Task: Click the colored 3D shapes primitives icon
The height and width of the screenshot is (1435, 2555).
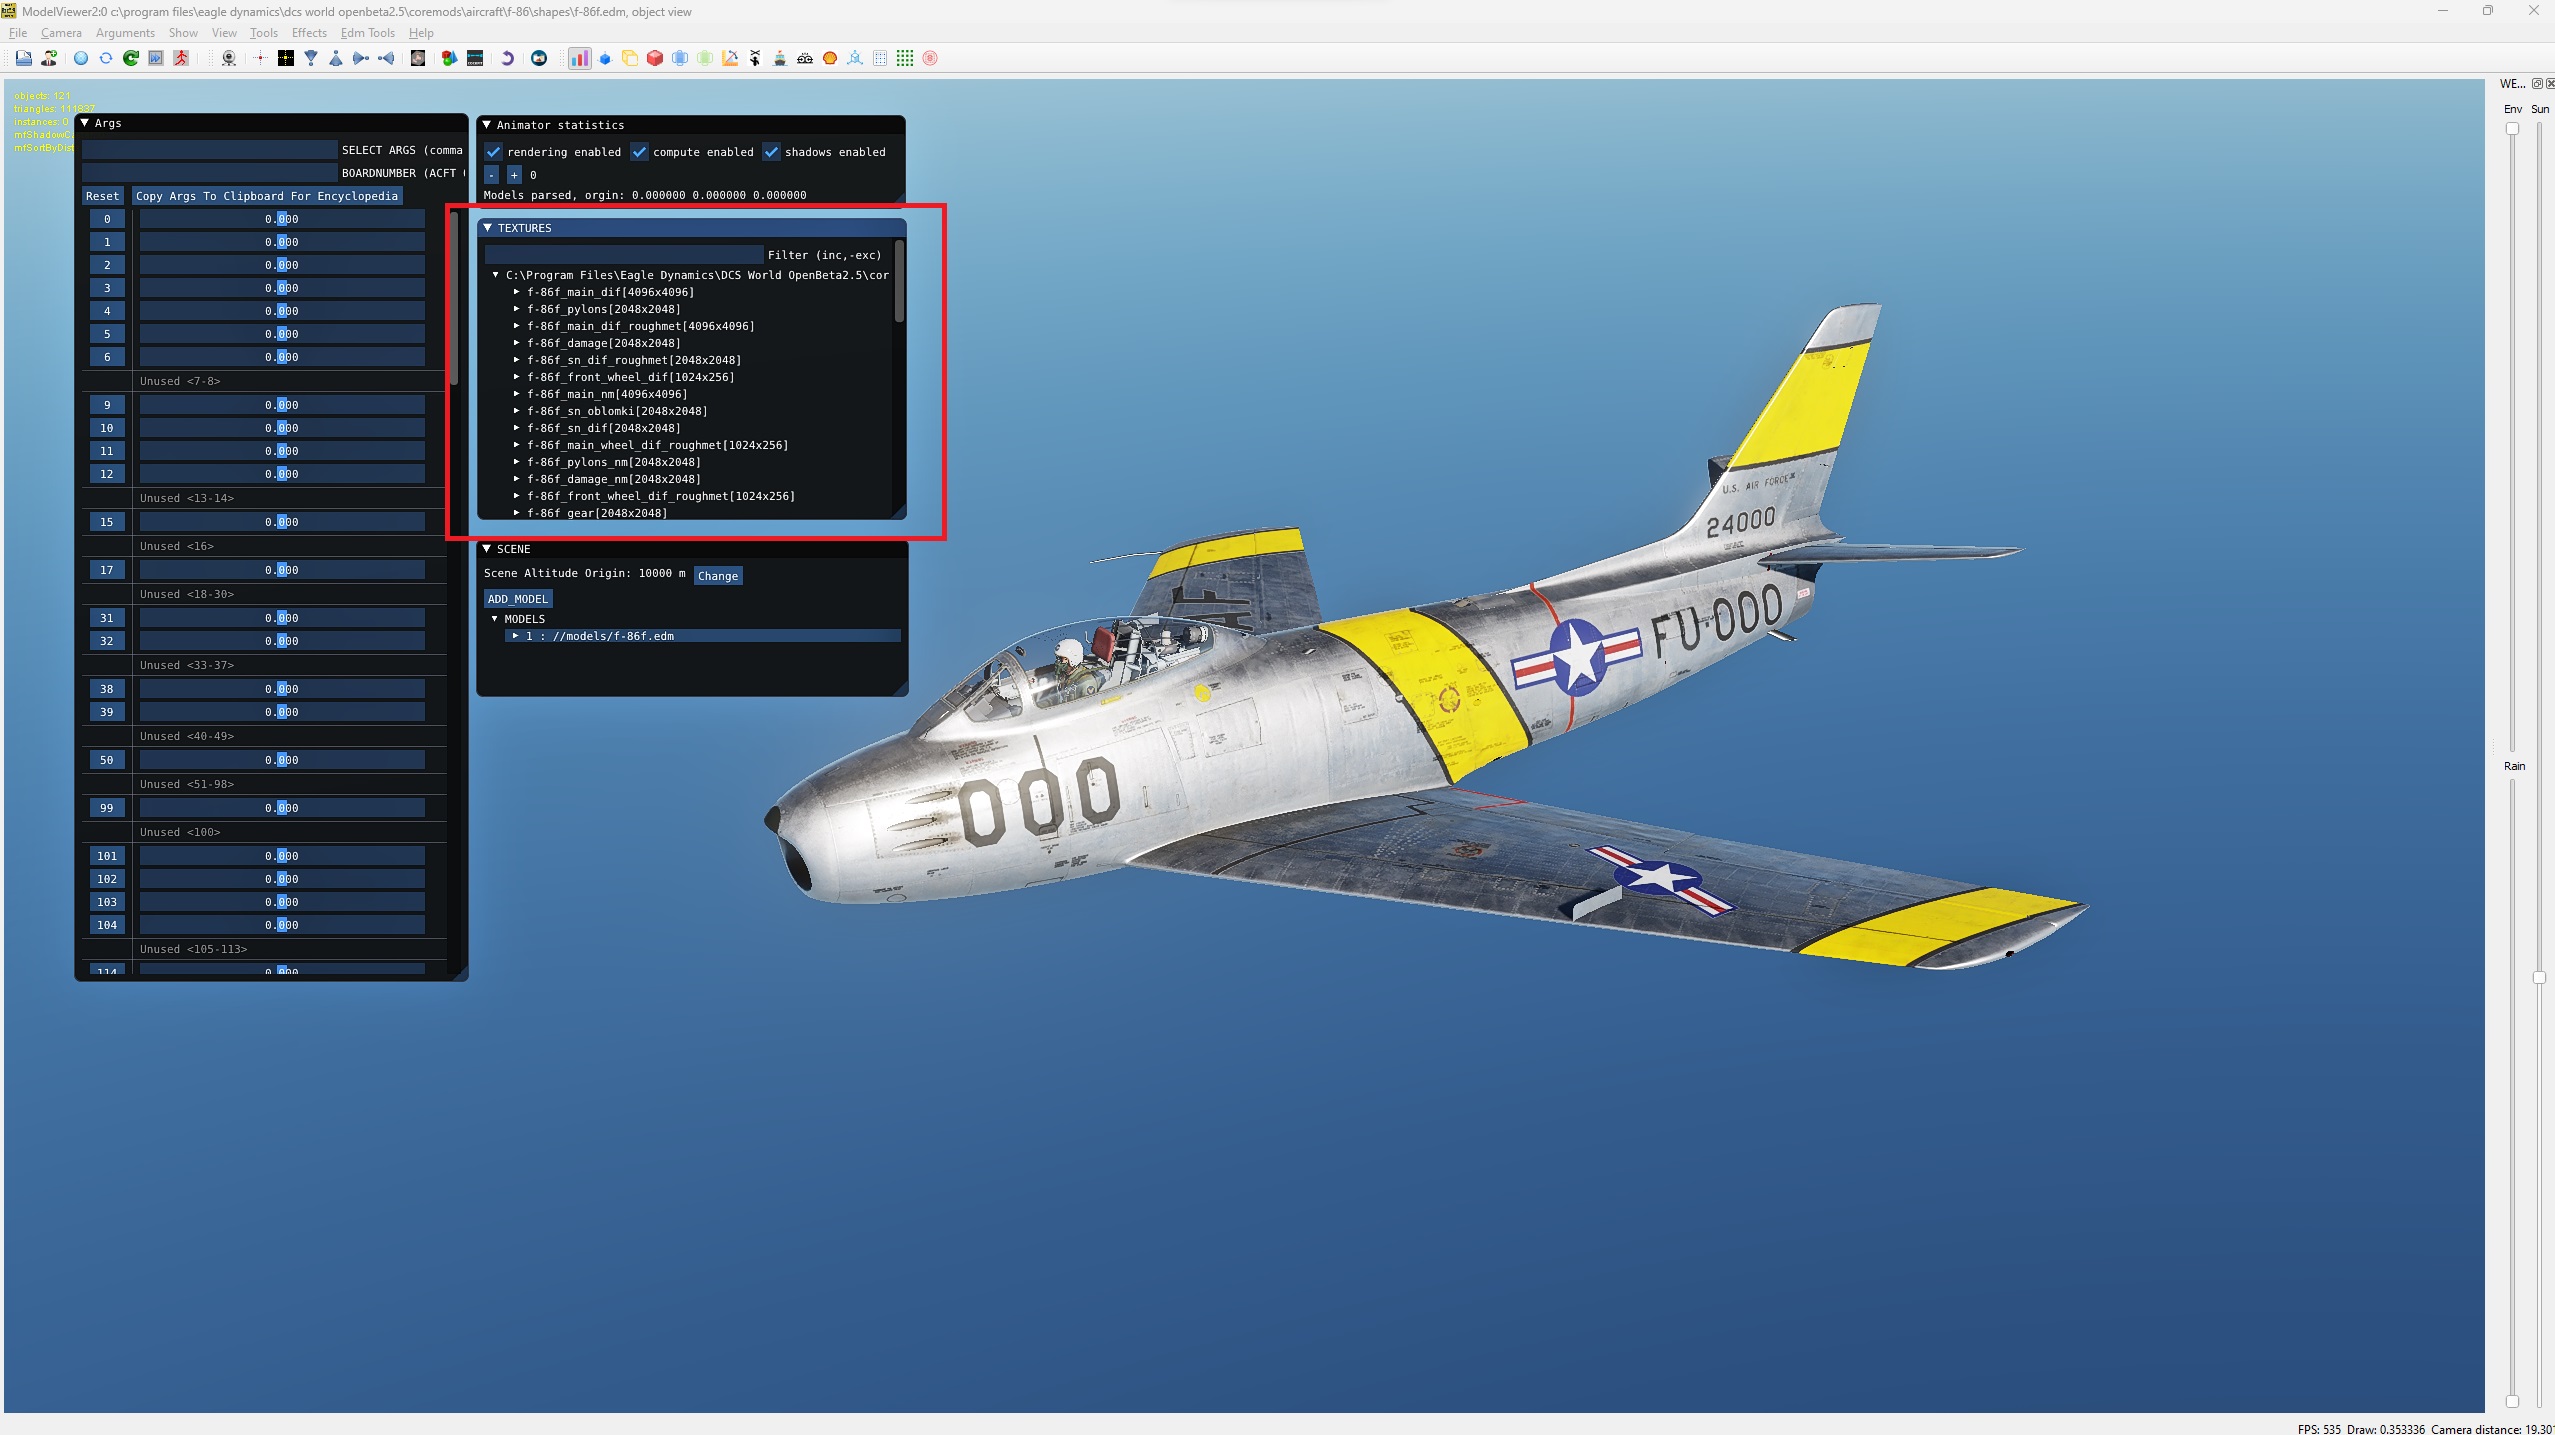Action: point(449,58)
